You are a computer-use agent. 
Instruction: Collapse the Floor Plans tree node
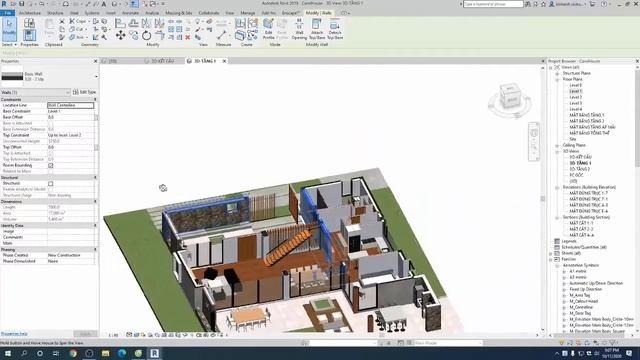pos(557,80)
